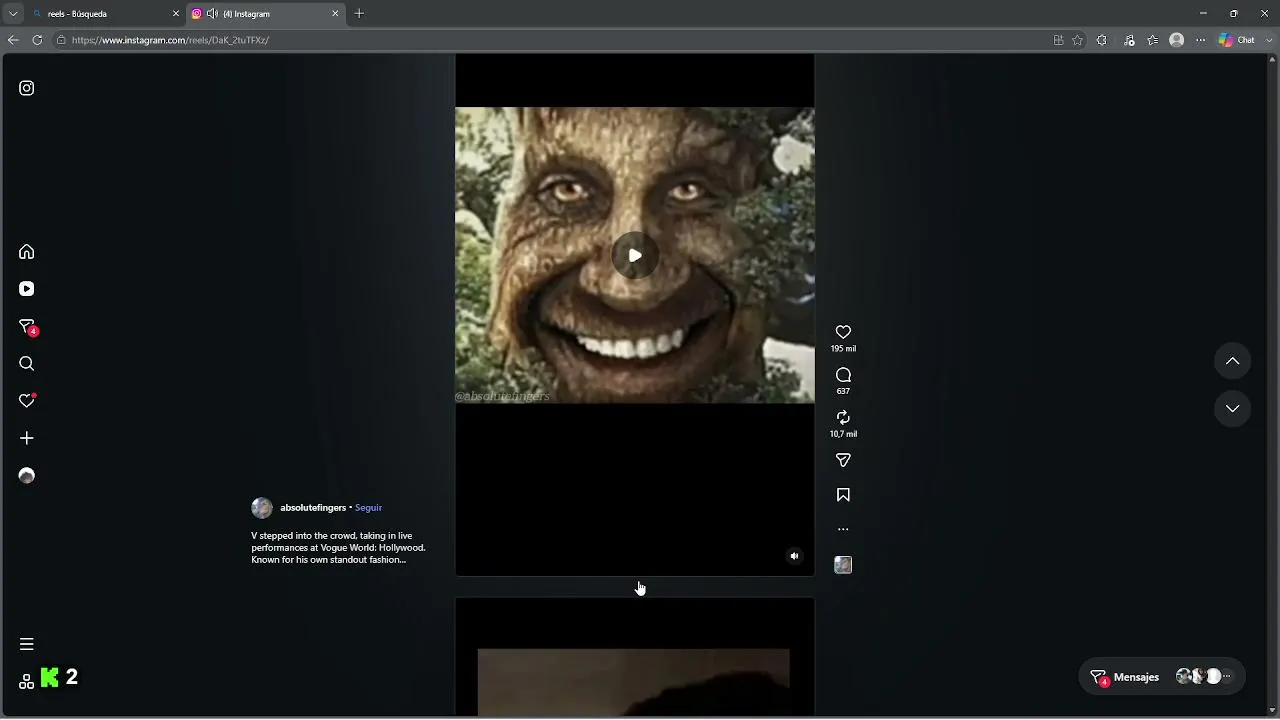
Task: Open Instagram search in the sidebar
Action: (x=27, y=364)
